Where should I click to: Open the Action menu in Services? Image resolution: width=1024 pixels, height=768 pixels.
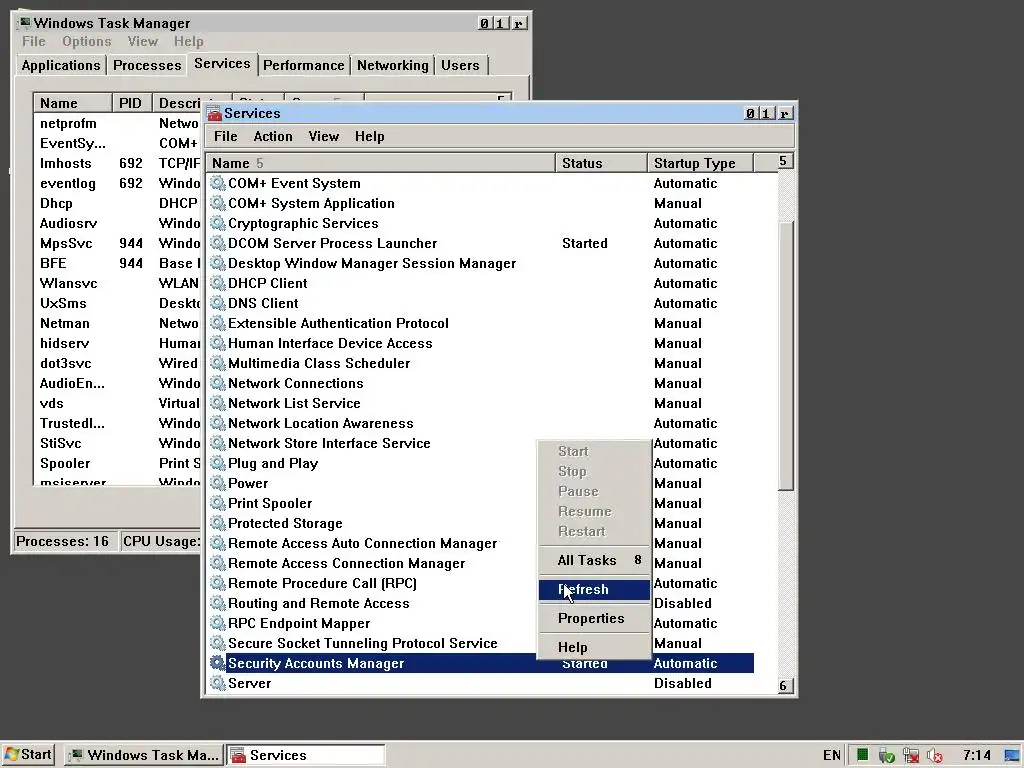[273, 136]
